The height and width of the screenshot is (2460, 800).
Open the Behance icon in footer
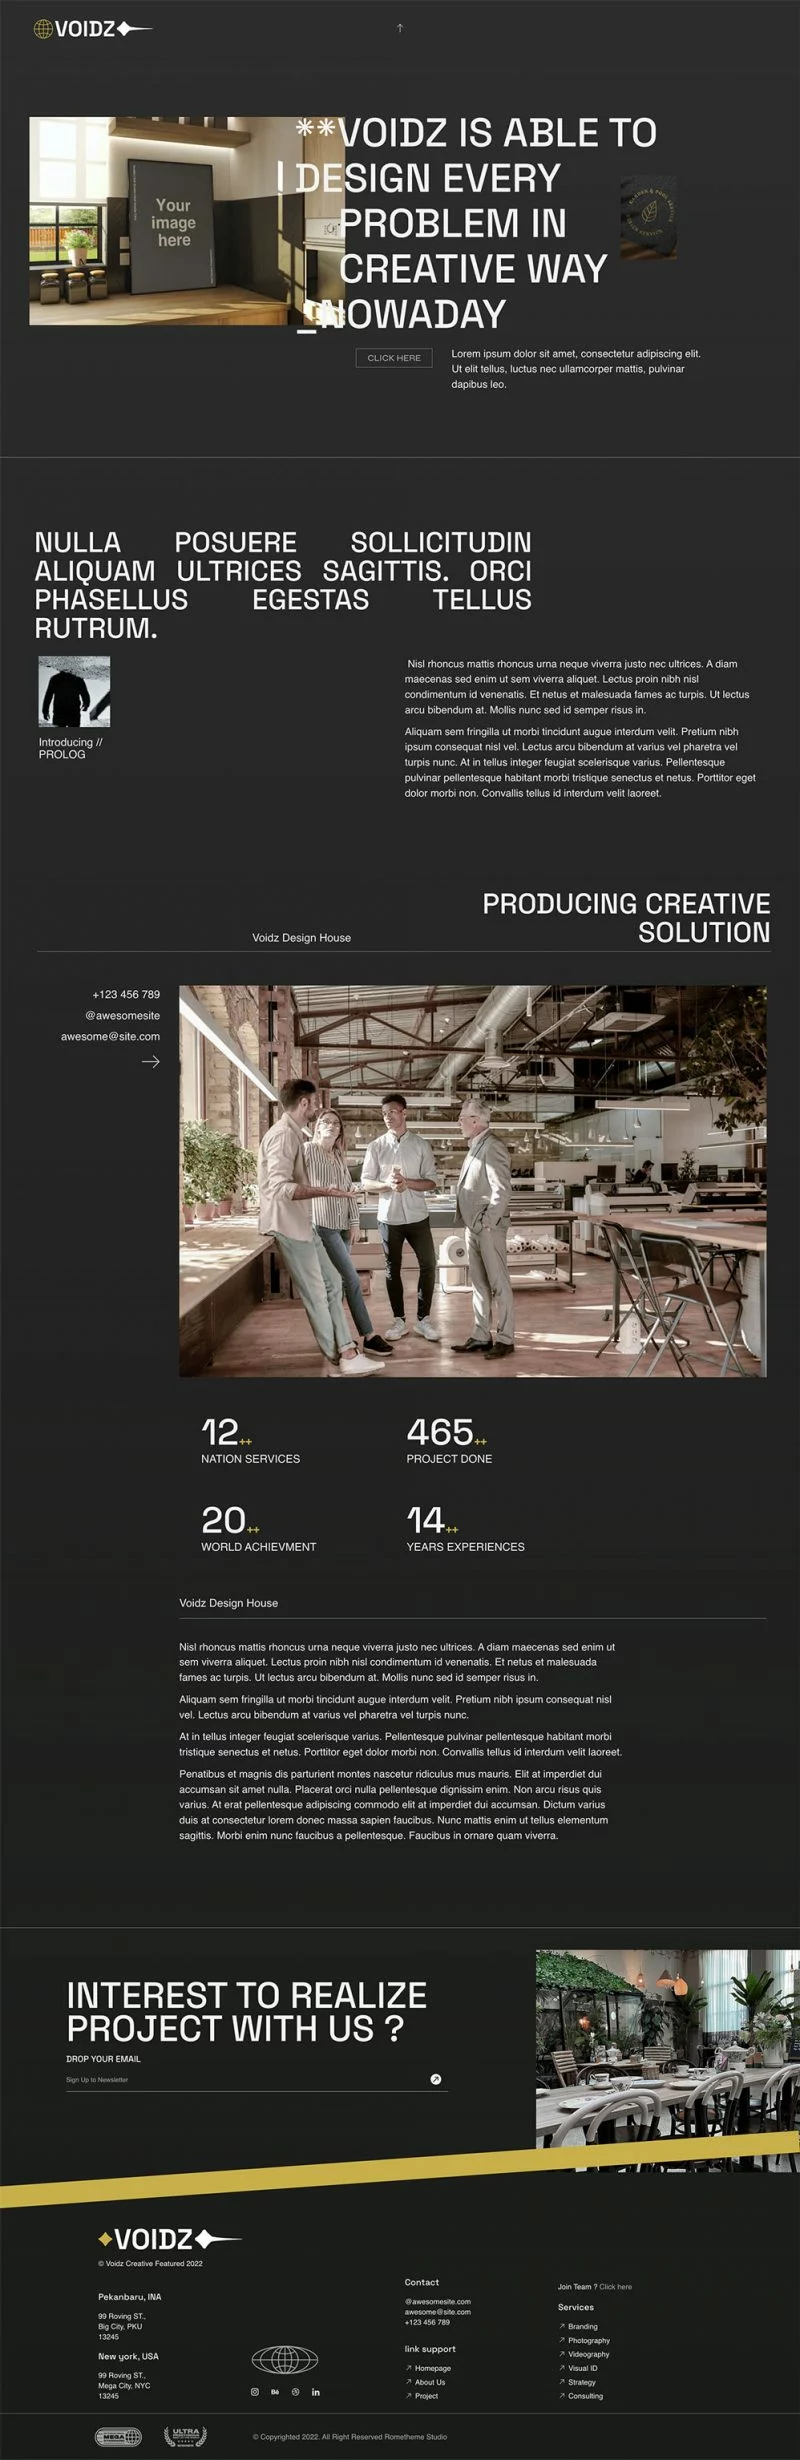275,2392
